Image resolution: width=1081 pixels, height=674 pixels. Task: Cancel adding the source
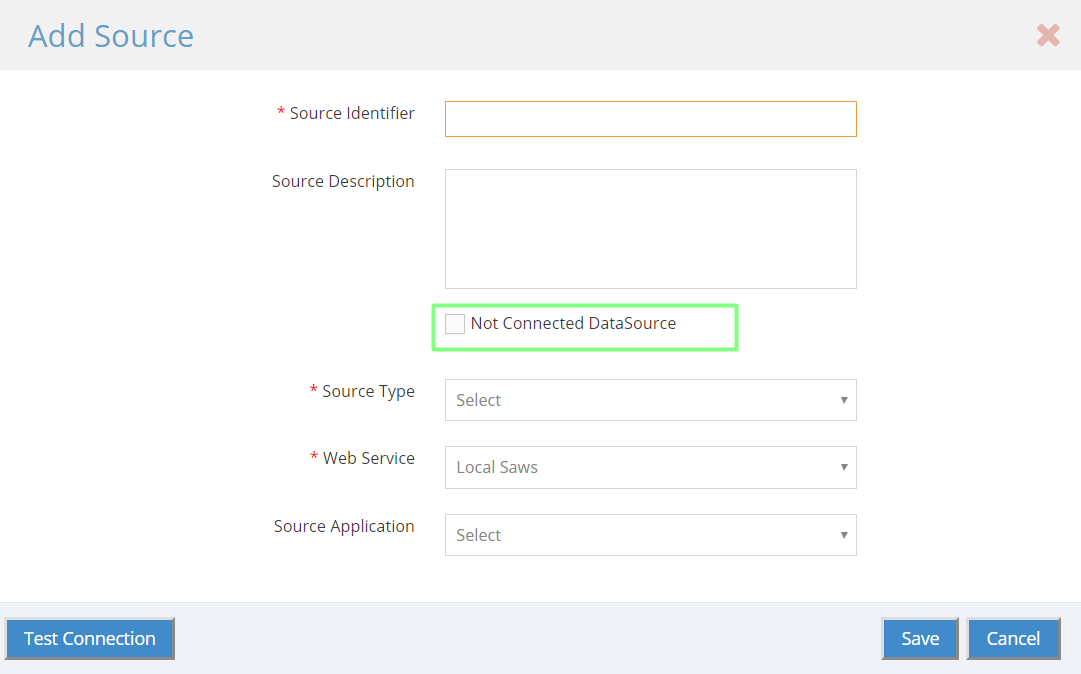click(x=1013, y=639)
